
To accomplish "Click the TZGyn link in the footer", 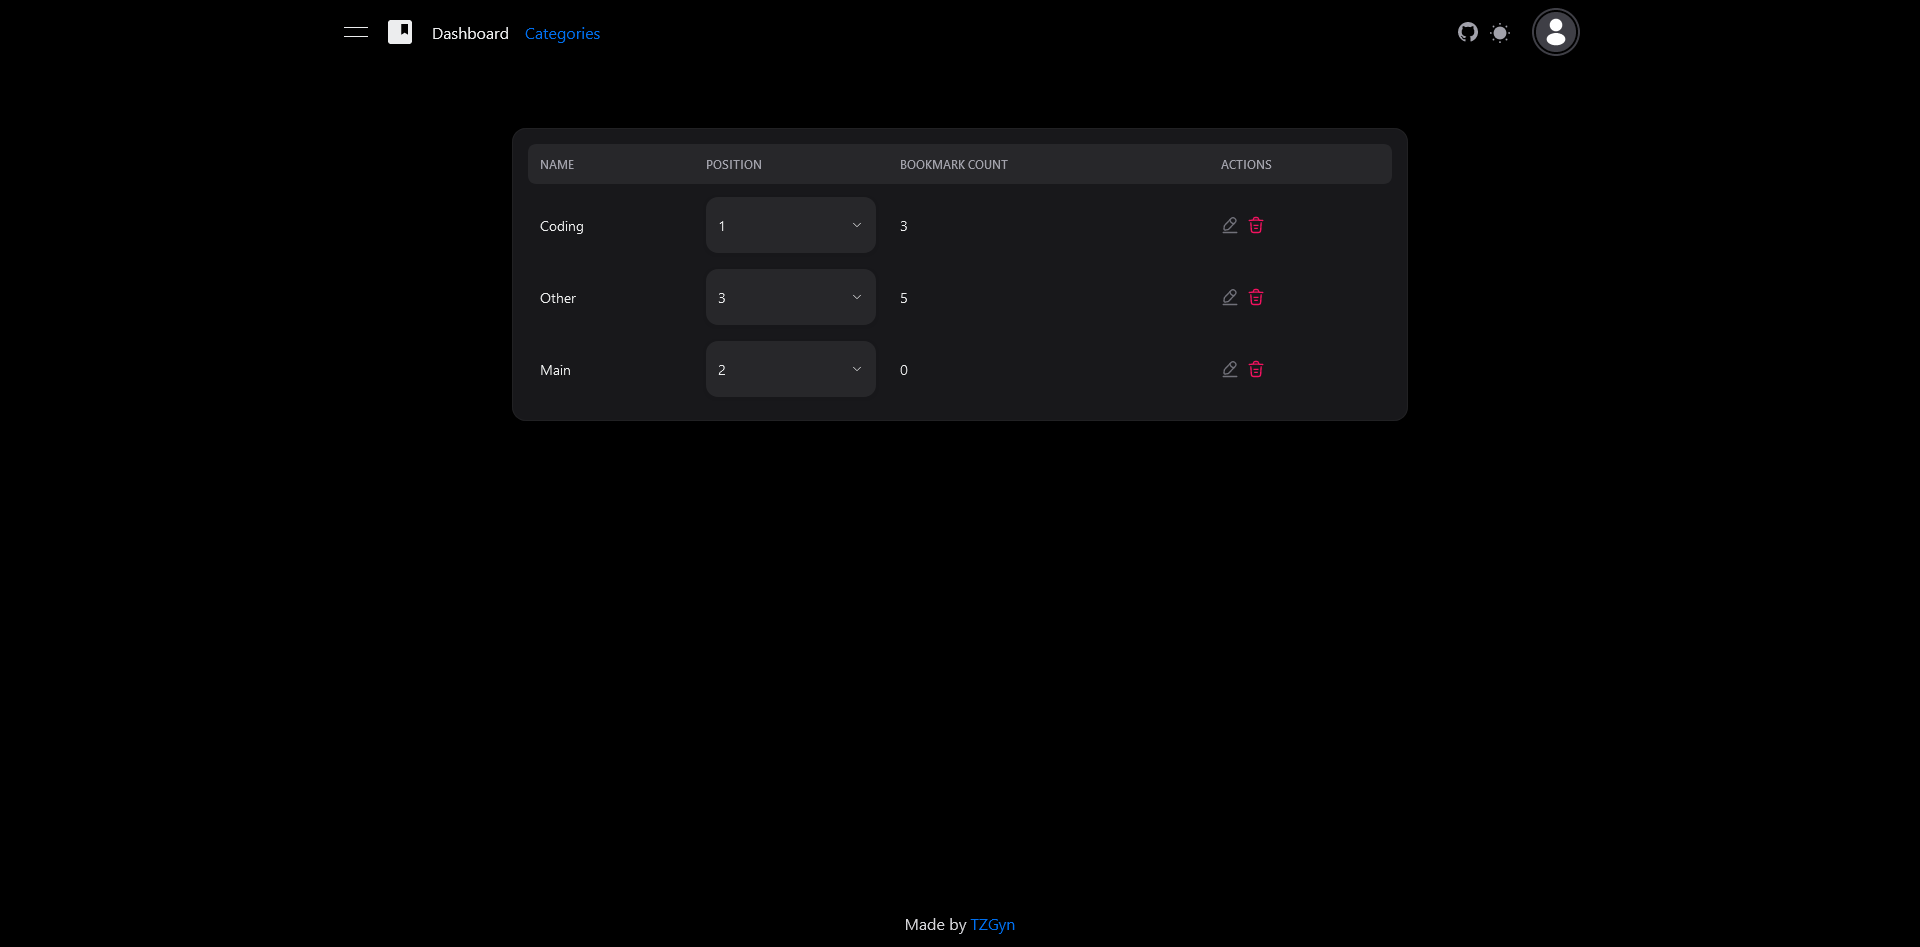I will pyautogui.click(x=992, y=924).
